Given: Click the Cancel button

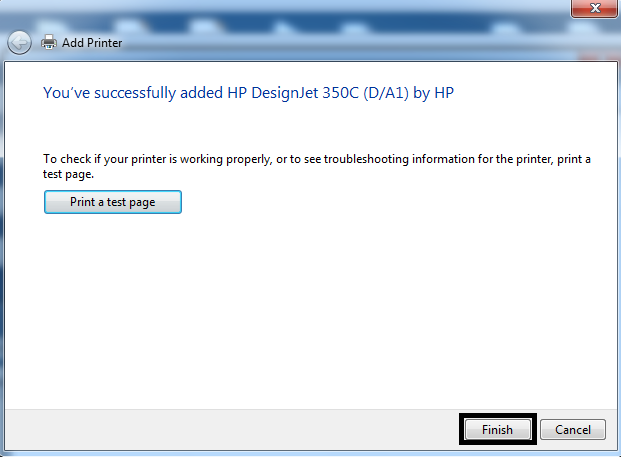Looking at the screenshot, I should (x=573, y=429).
